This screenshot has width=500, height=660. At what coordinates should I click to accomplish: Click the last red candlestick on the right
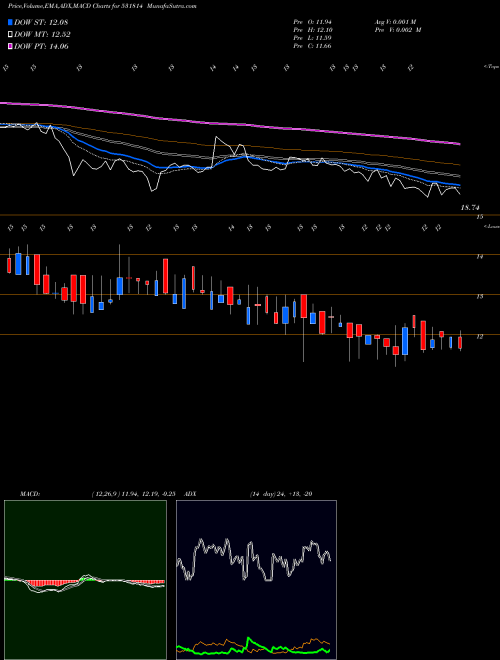pos(460,341)
